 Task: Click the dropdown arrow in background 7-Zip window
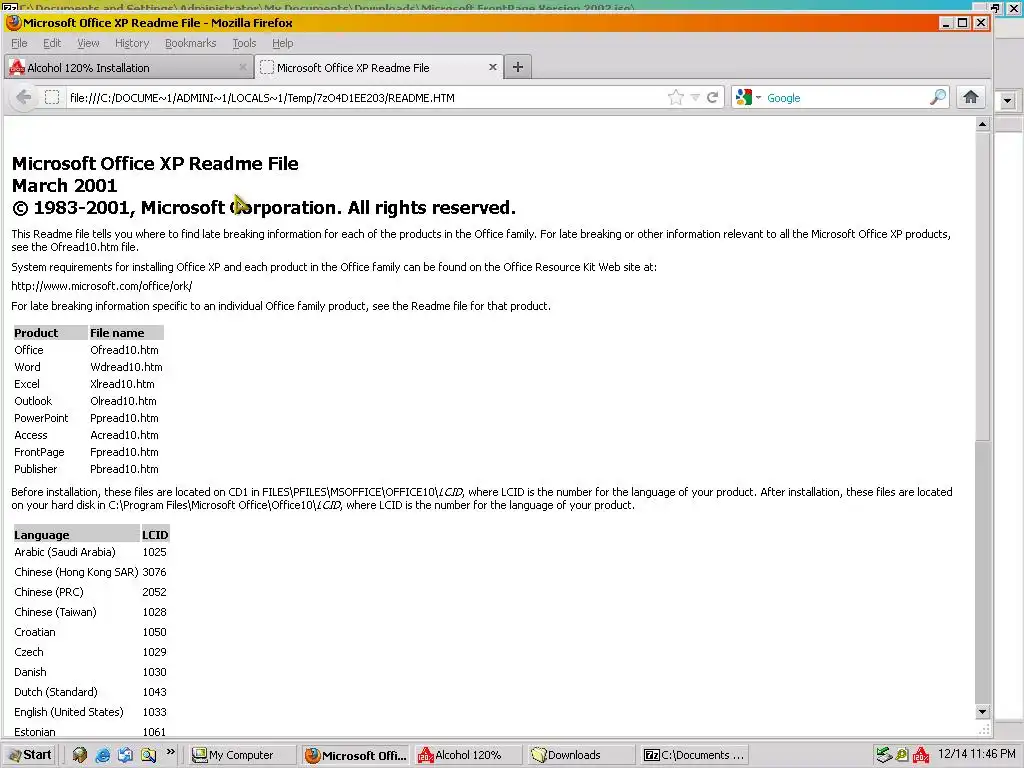(1008, 101)
